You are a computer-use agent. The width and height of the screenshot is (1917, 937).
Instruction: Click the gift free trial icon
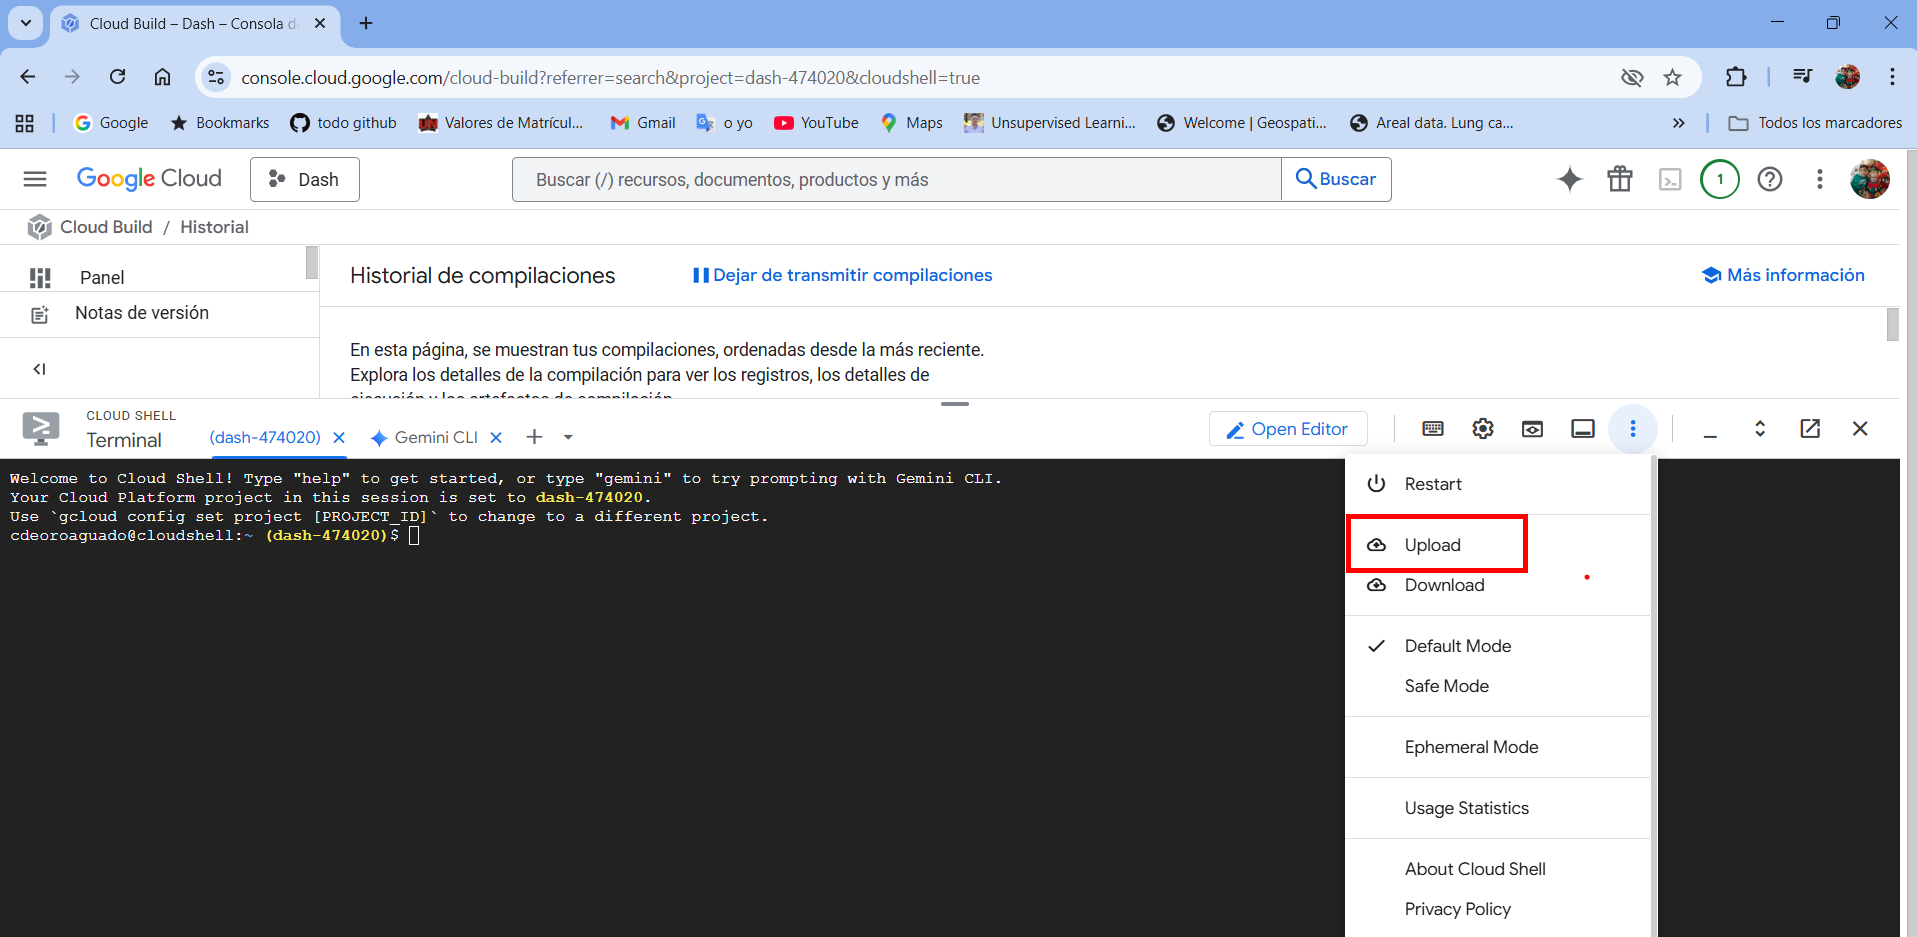tap(1620, 179)
